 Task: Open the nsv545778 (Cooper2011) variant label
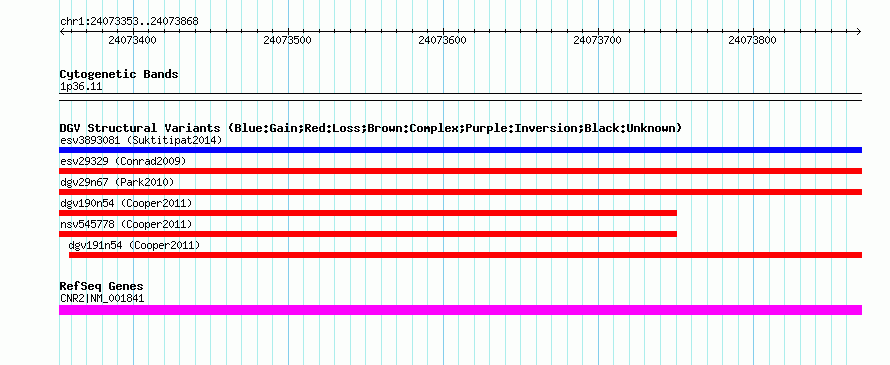(126, 224)
